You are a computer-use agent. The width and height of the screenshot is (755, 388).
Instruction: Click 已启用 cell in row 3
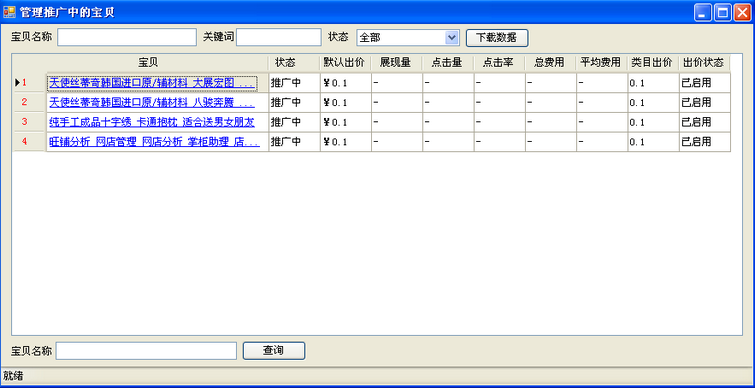(x=705, y=122)
